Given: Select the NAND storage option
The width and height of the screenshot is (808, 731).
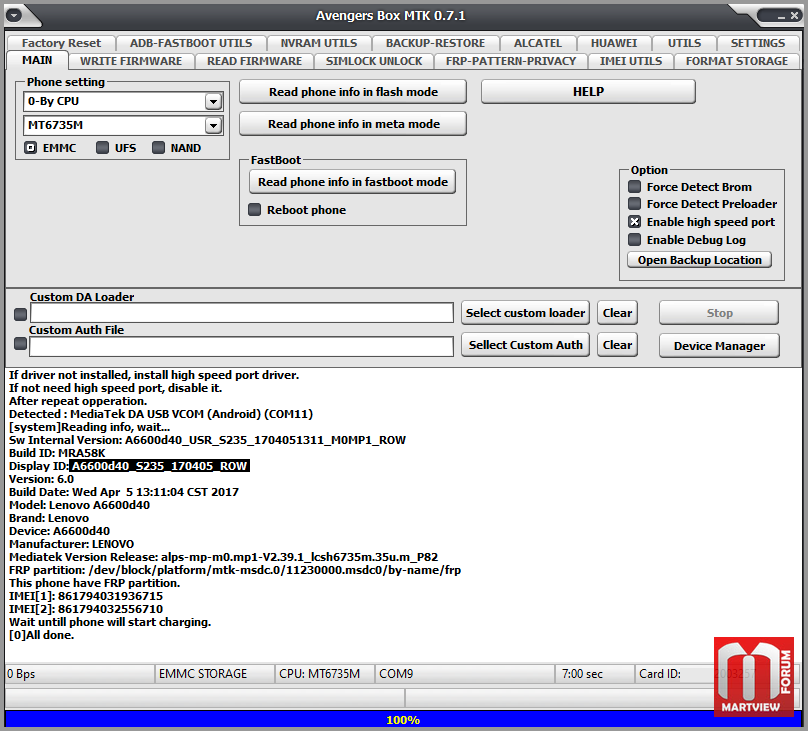Looking at the screenshot, I should point(158,148).
